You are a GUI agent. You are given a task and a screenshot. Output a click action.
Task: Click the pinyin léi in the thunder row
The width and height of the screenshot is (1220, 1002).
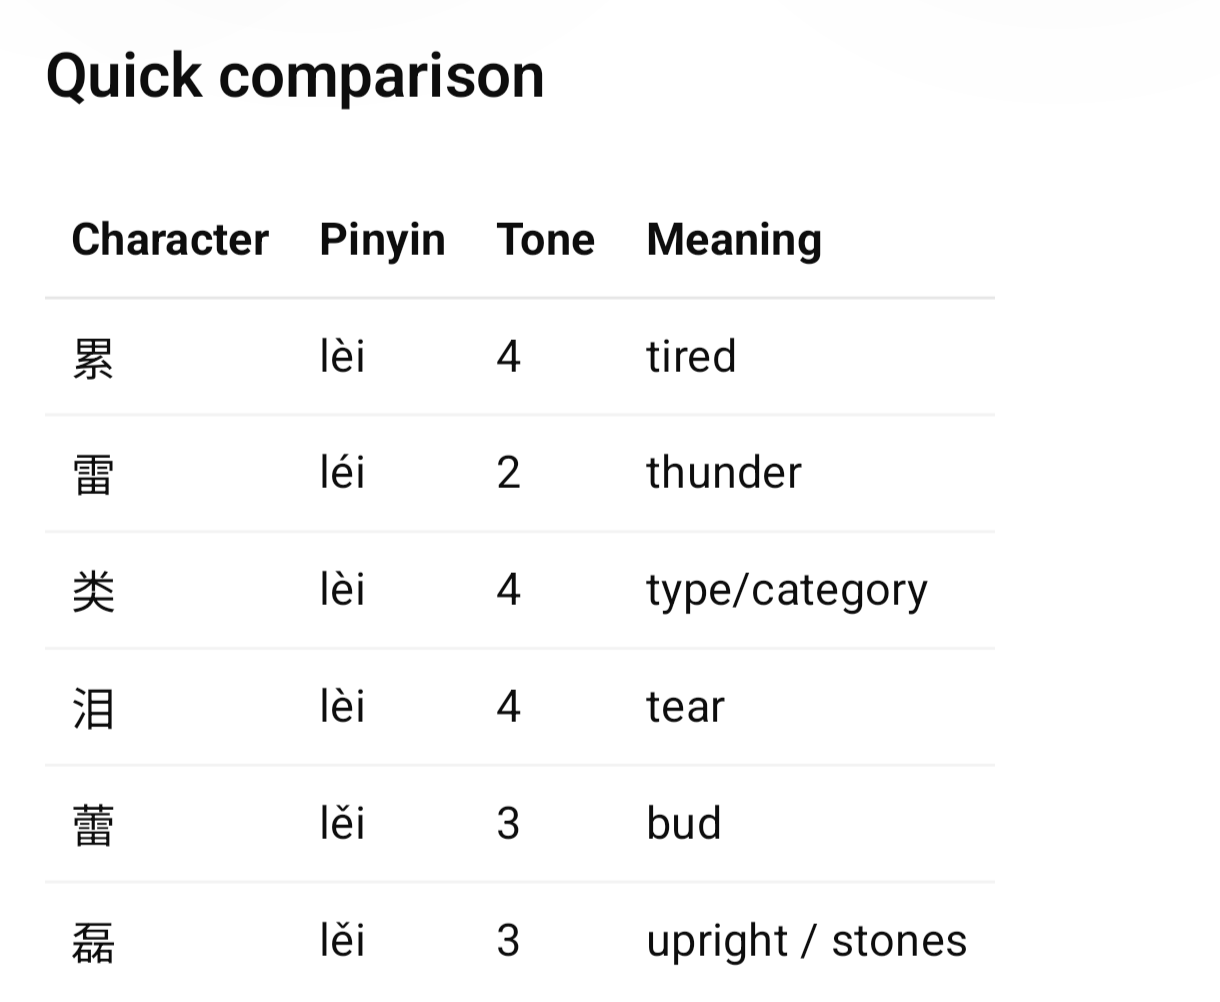(342, 473)
